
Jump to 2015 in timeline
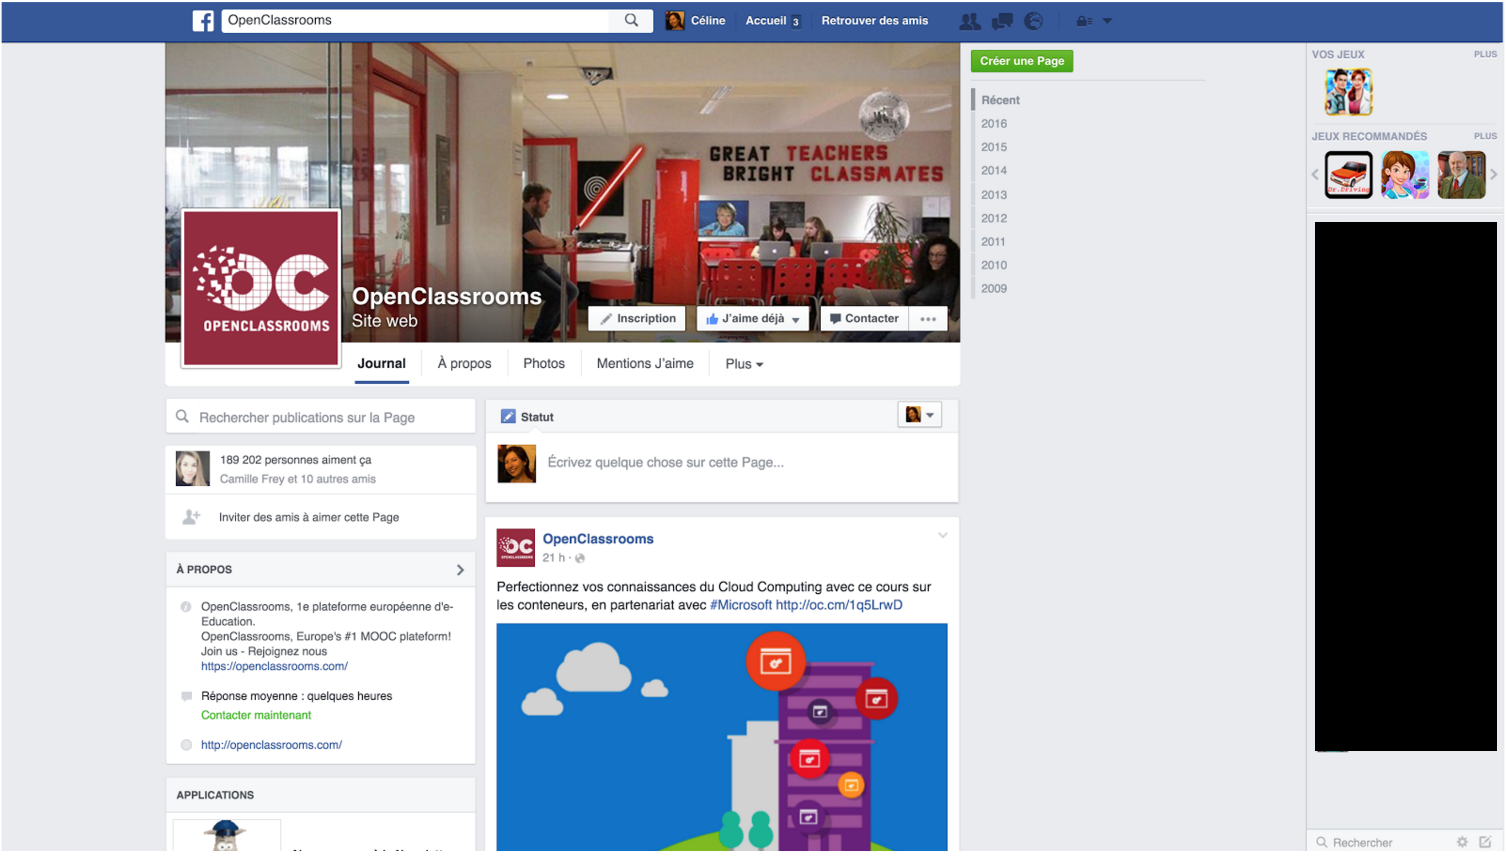click(994, 147)
